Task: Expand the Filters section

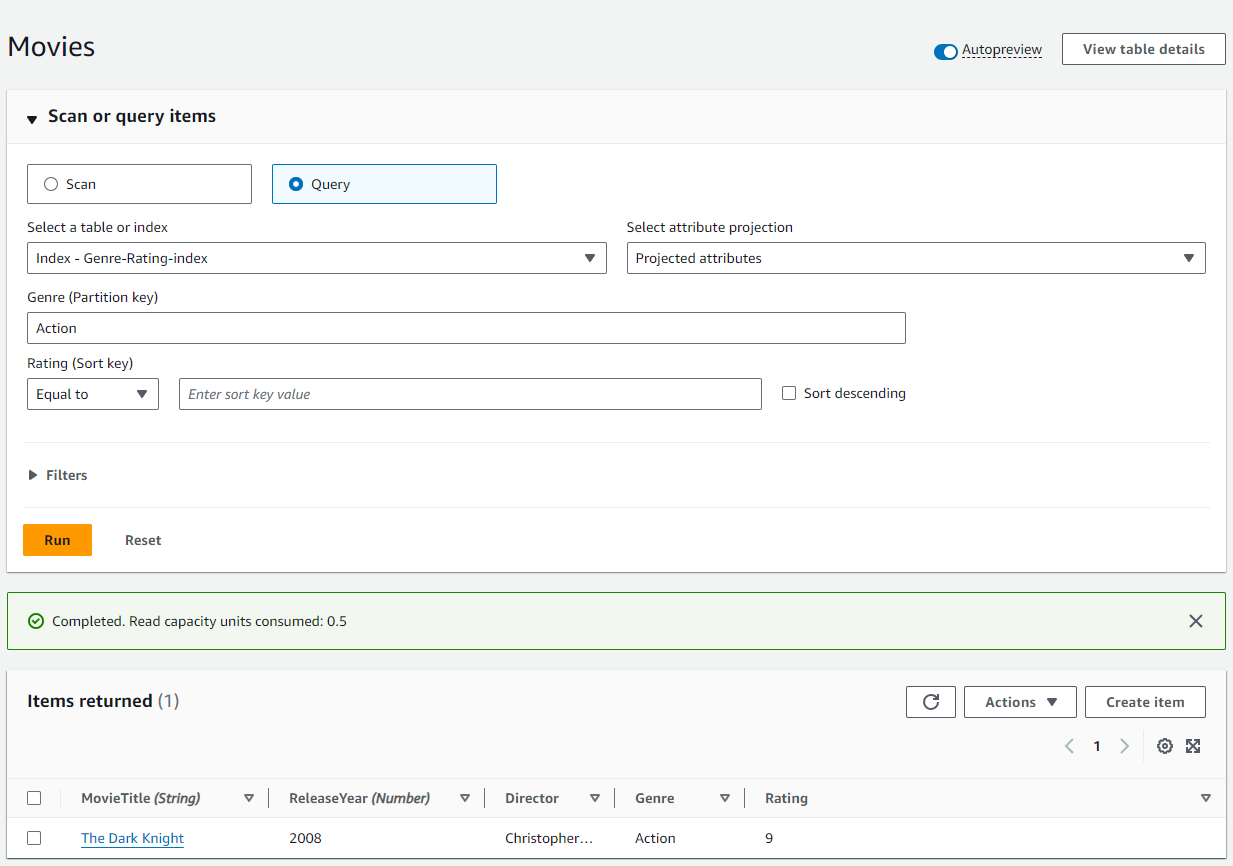Action: 58,475
